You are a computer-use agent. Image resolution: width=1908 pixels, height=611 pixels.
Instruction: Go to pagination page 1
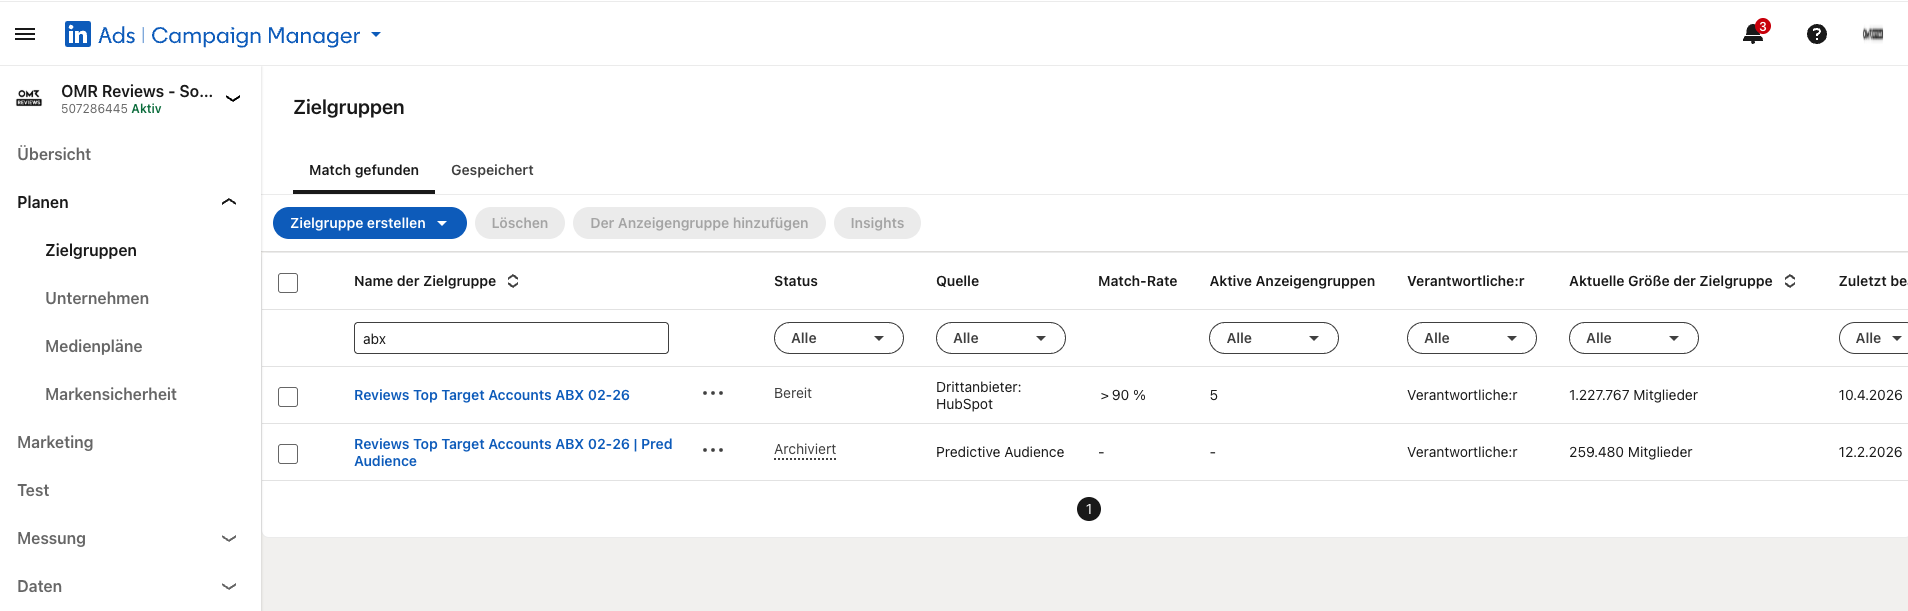coord(1089,509)
